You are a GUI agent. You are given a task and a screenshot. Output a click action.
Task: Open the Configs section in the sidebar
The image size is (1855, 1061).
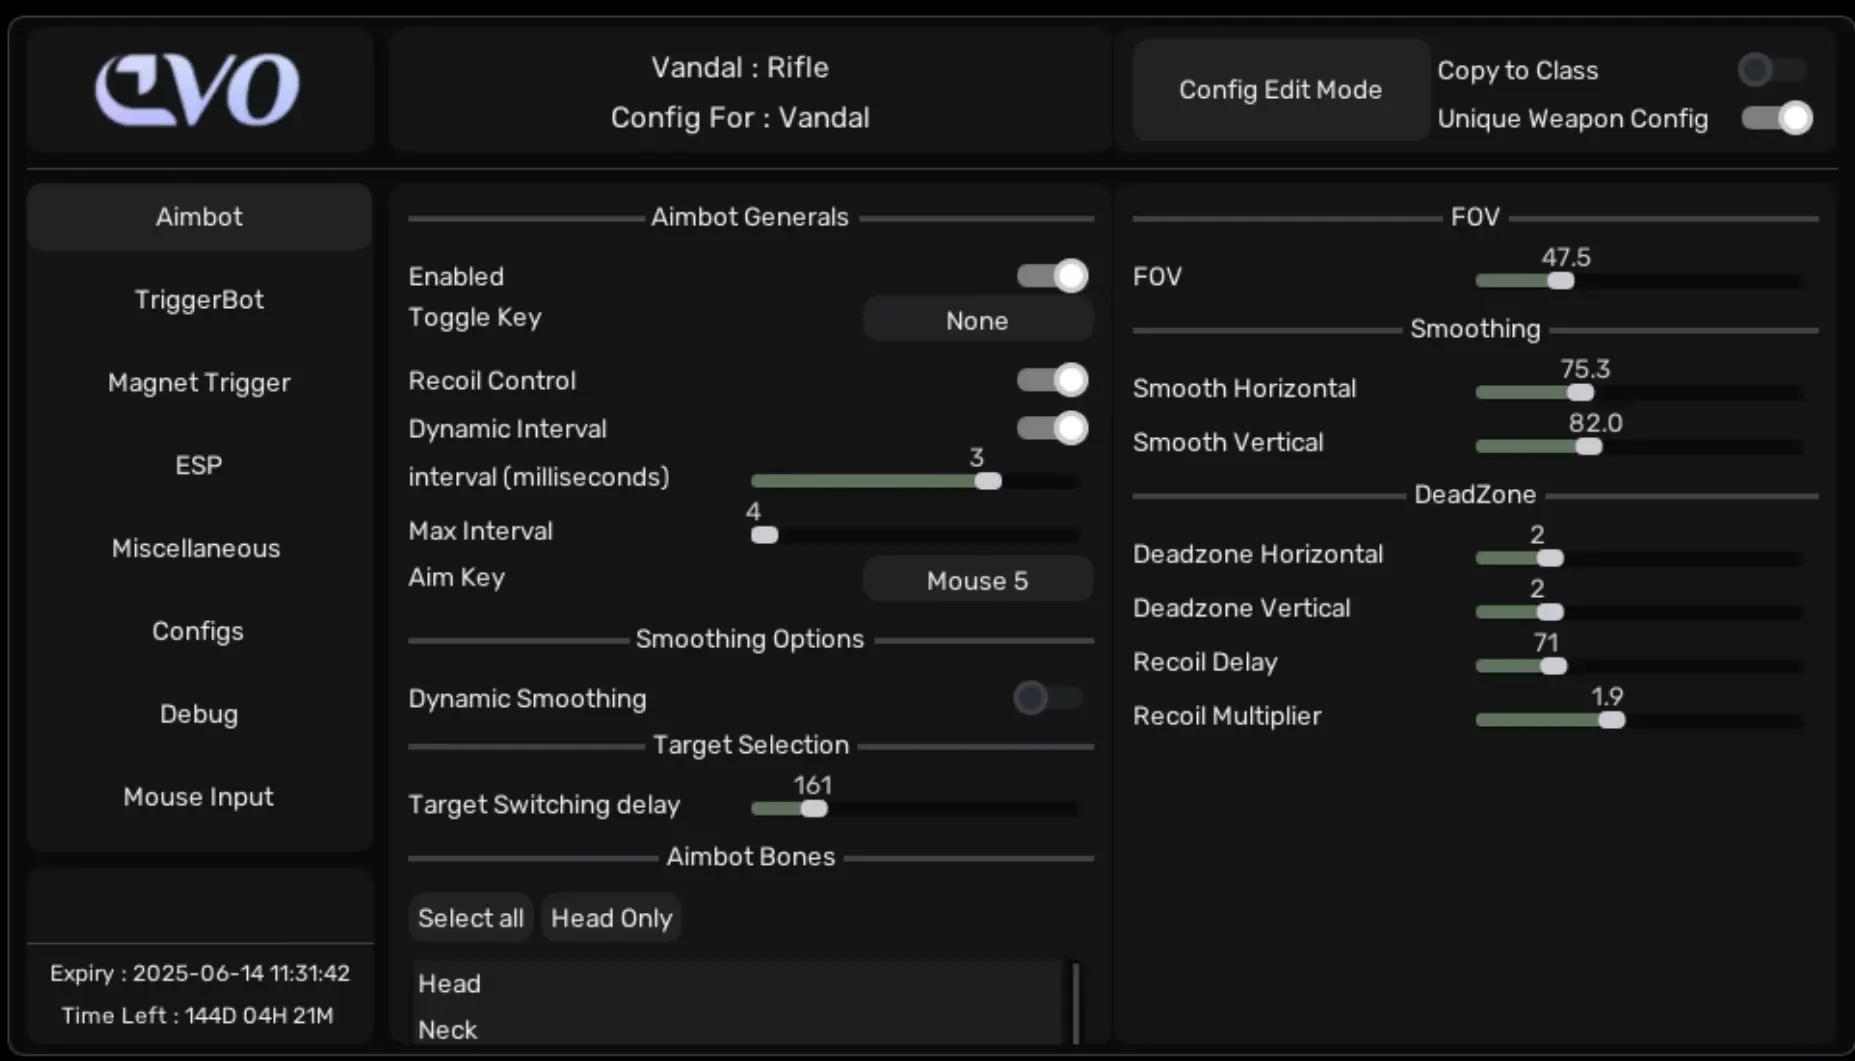(x=198, y=632)
